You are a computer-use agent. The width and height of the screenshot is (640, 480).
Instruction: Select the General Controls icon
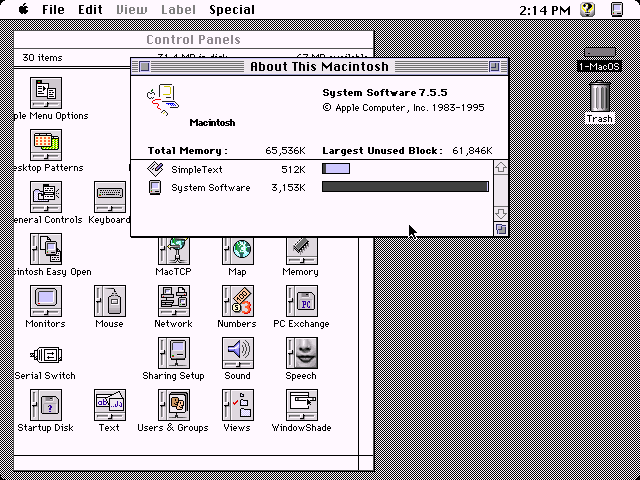46,197
